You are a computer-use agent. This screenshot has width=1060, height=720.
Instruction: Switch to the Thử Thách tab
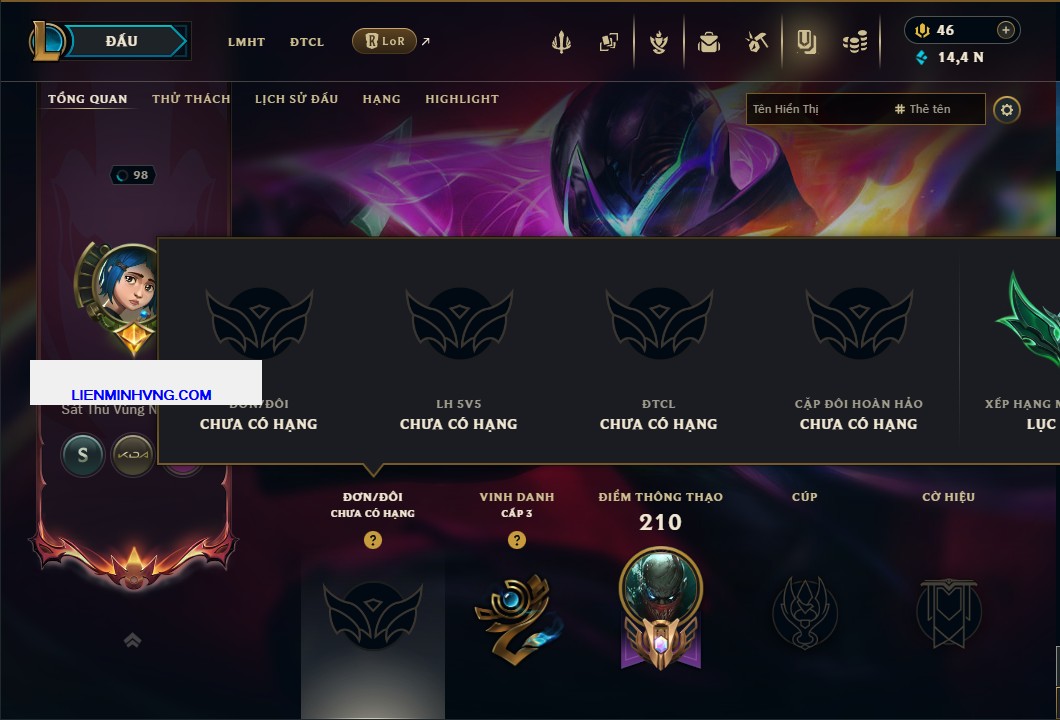tap(191, 99)
